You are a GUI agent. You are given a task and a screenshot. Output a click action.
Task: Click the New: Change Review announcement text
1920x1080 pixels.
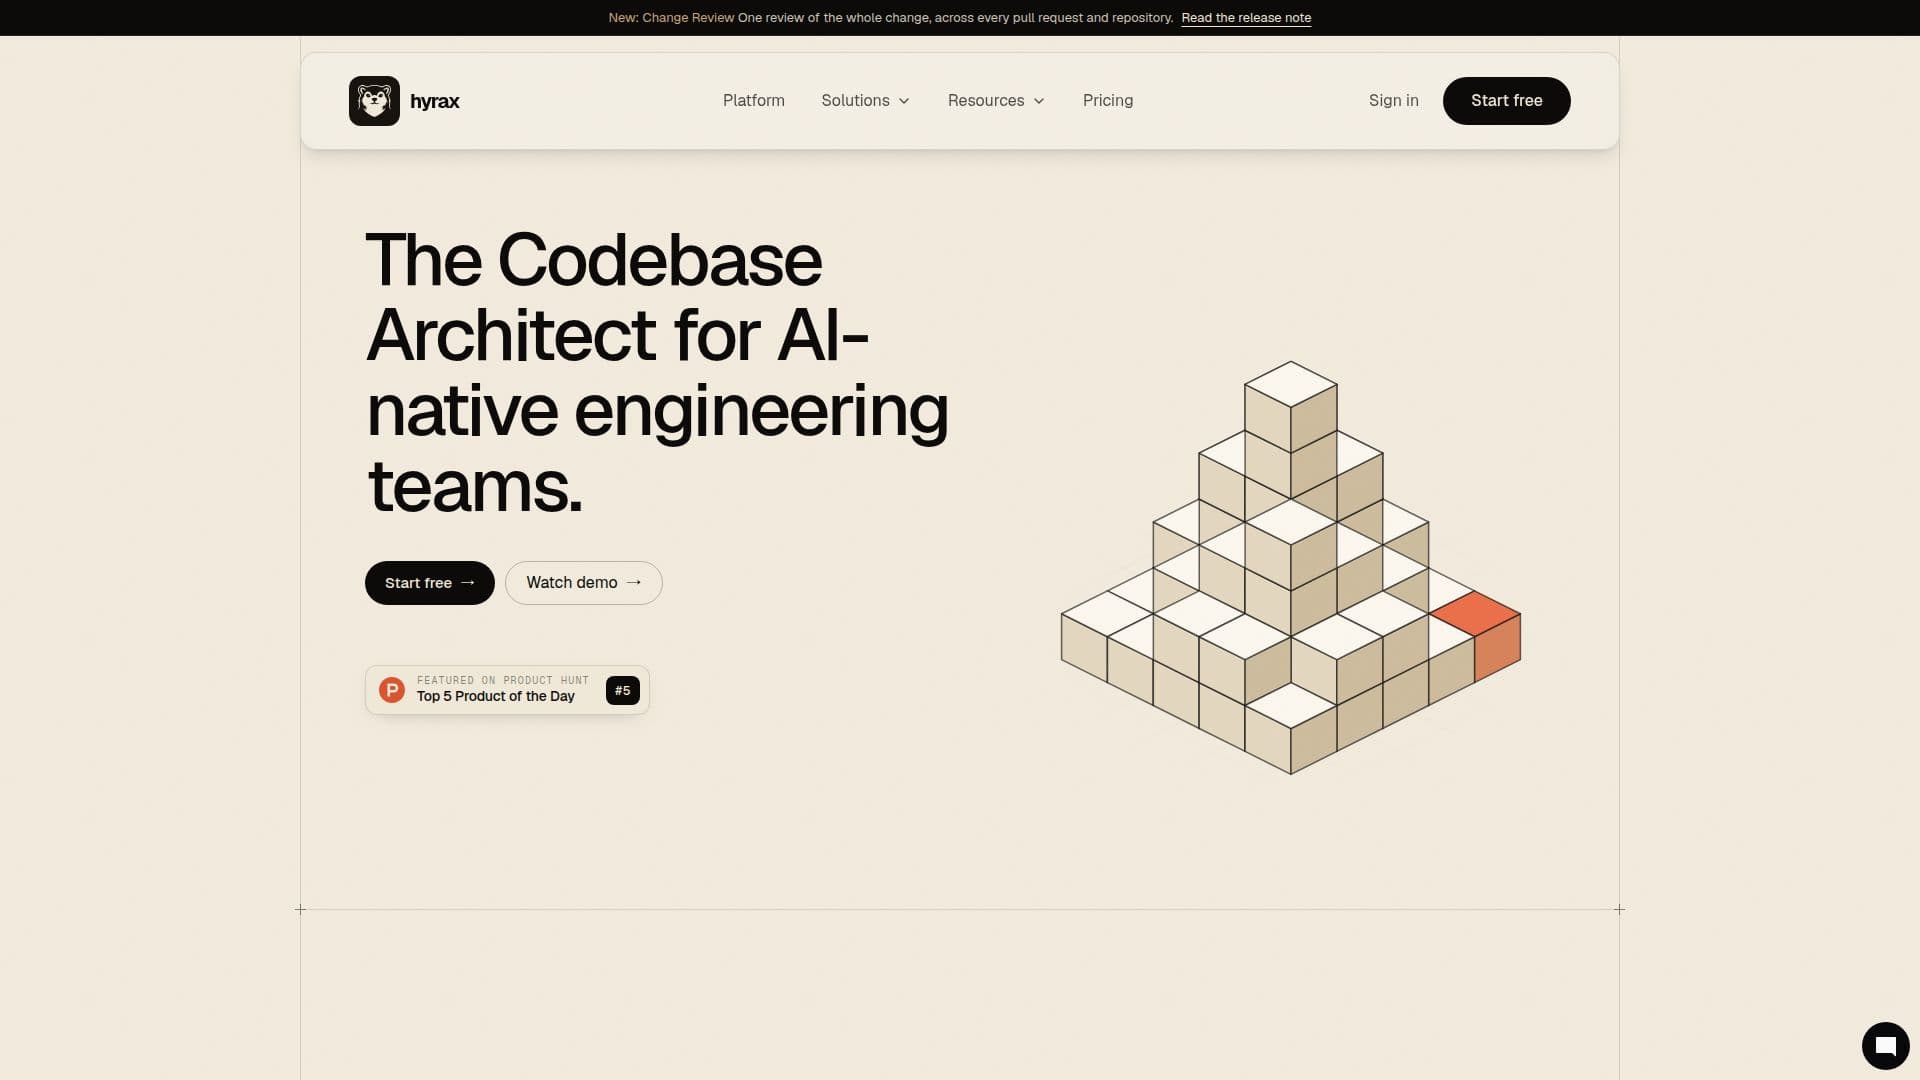(x=671, y=18)
